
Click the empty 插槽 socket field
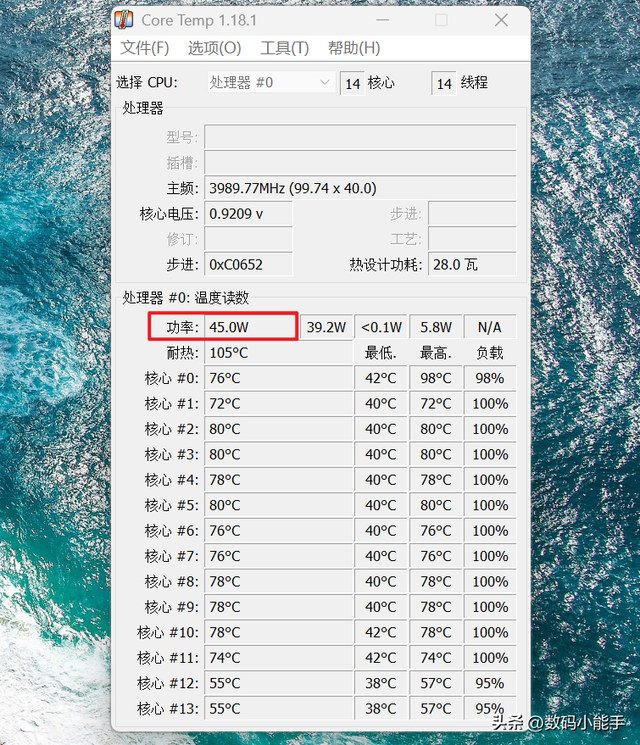click(x=360, y=163)
